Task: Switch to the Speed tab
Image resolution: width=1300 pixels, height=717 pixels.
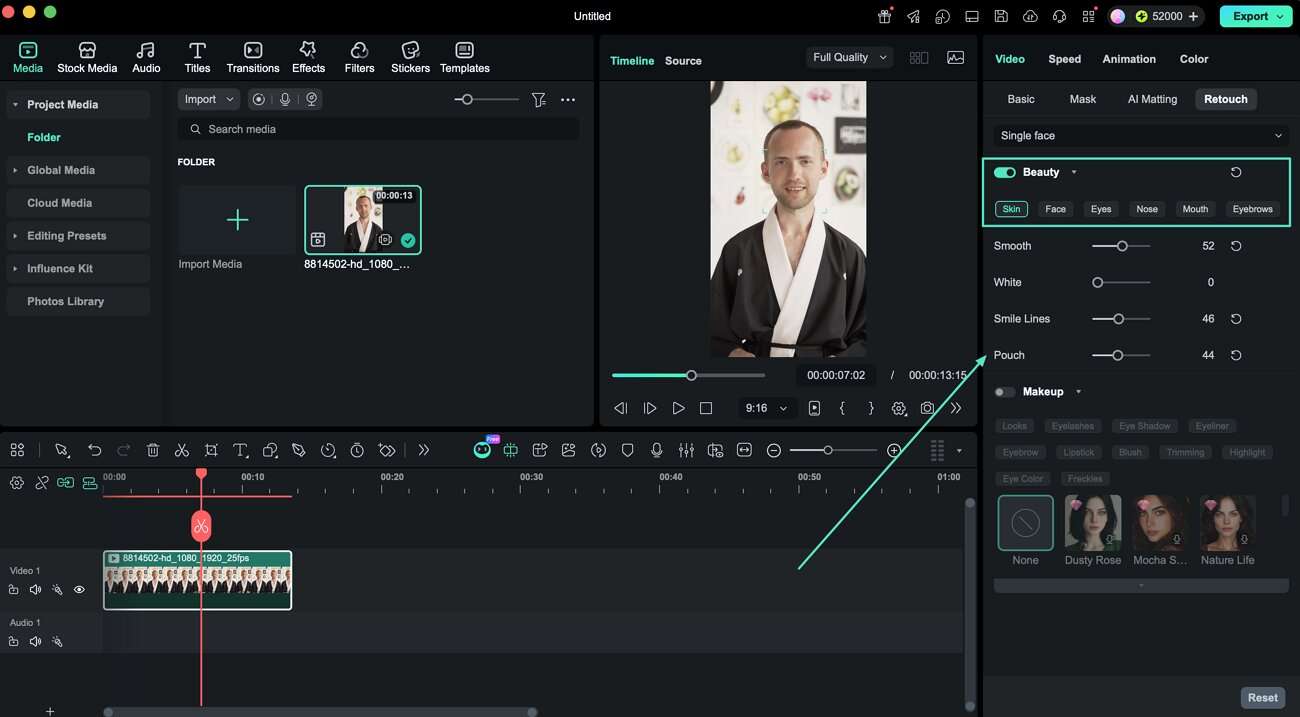Action: click(x=1064, y=59)
